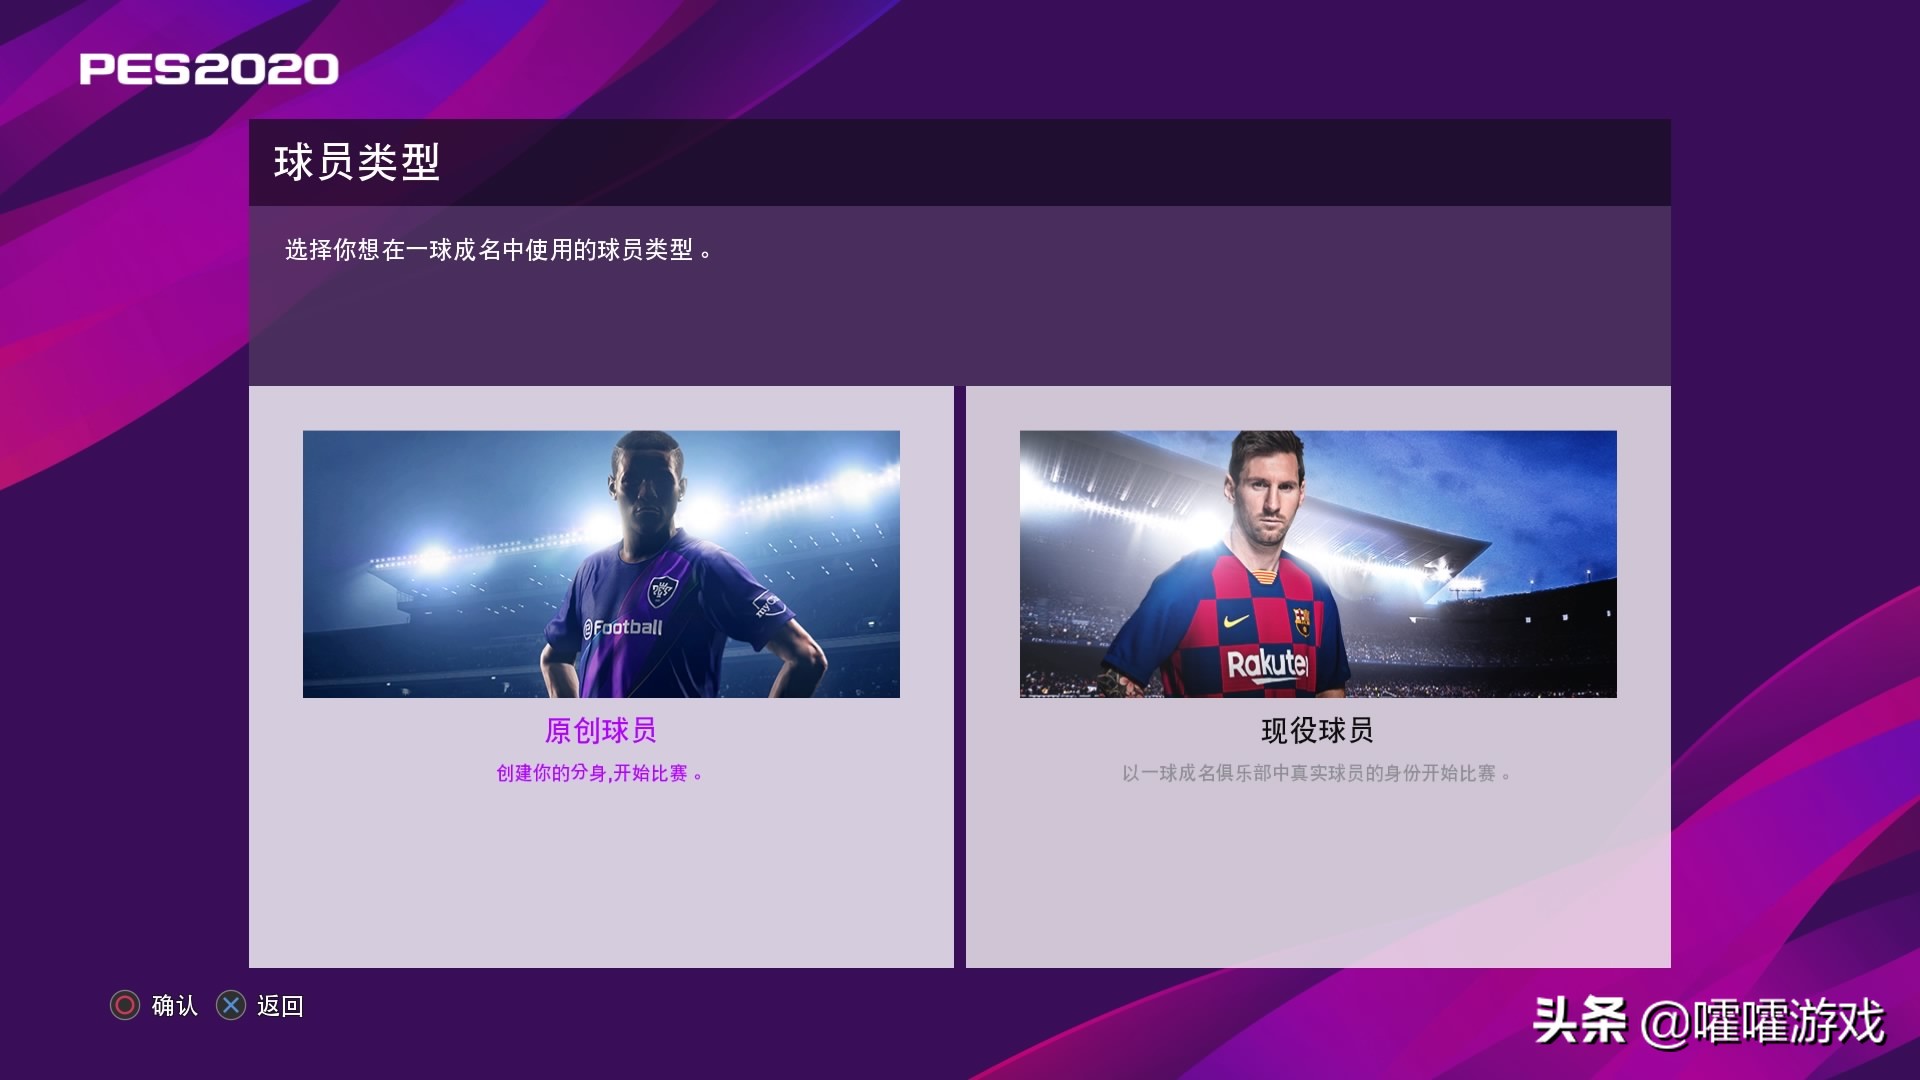Click the 原创球员 title text
Viewport: 1920px width, 1080px height.
(601, 731)
